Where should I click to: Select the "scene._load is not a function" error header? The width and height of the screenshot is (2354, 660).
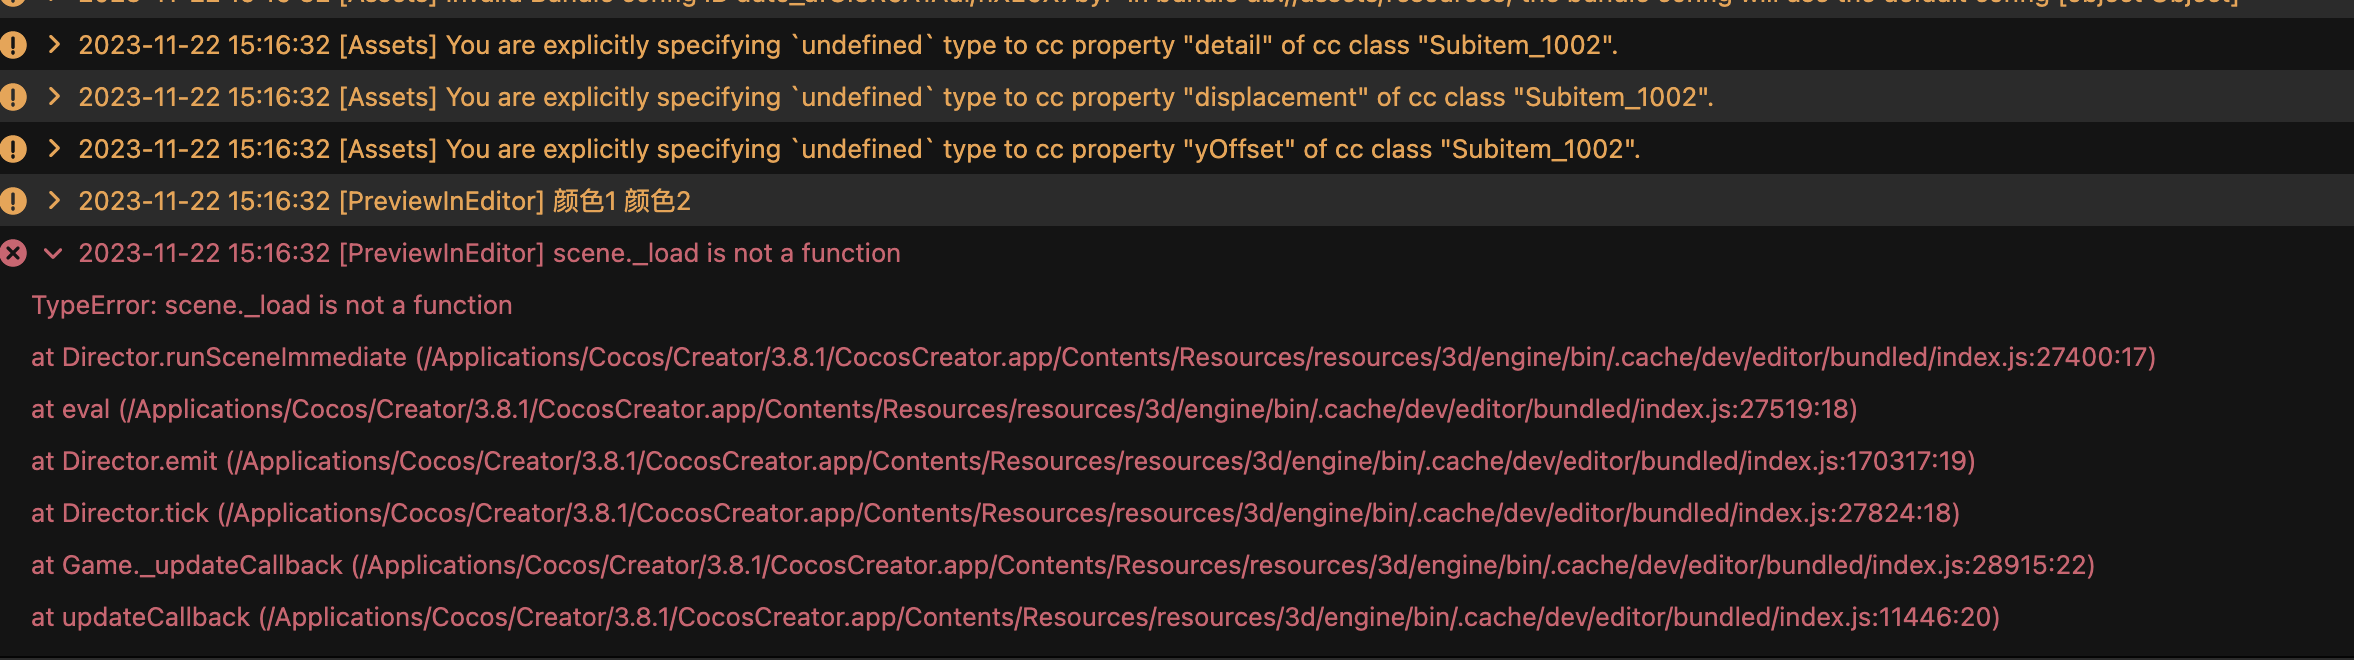(x=489, y=253)
